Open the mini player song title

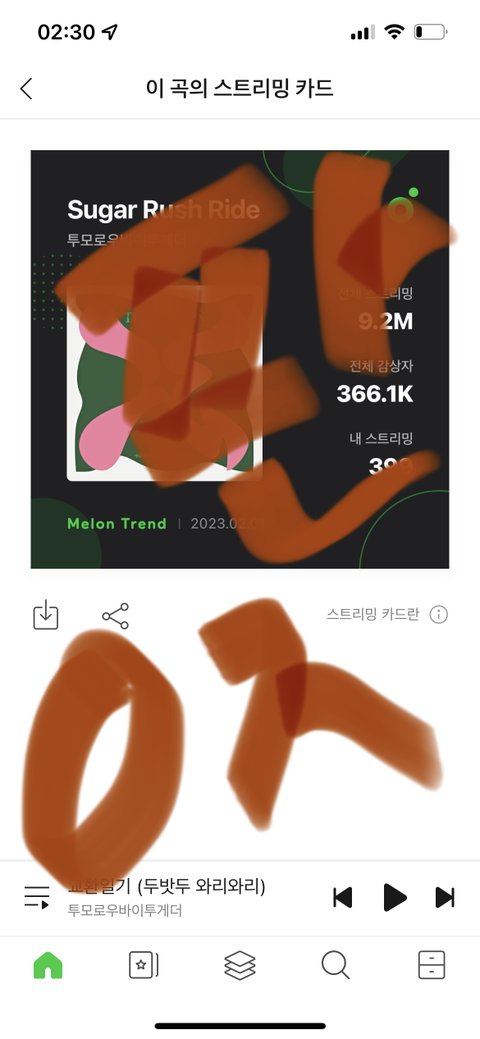(x=166, y=886)
